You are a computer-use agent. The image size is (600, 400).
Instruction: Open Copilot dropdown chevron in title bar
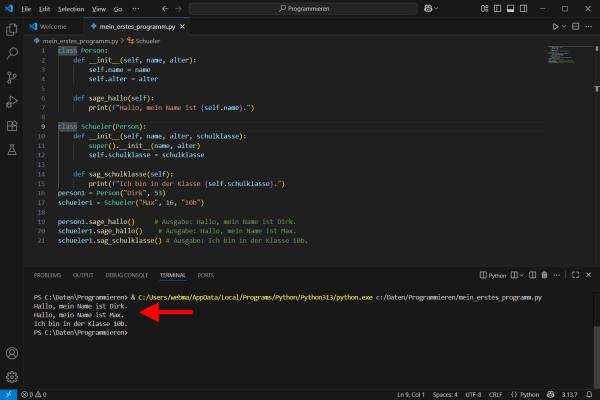pyautogui.click(x=436, y=8)
